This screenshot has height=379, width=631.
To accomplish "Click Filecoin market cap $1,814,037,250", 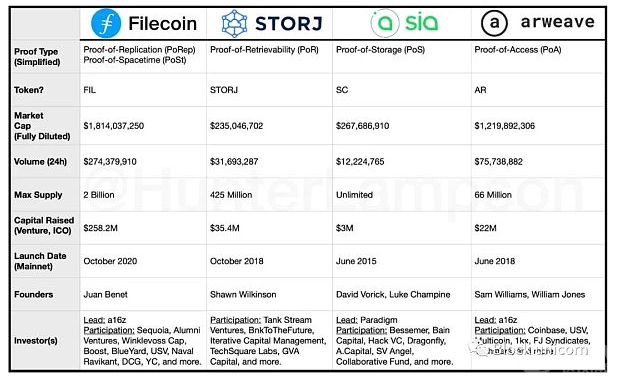I will point(113,126).
